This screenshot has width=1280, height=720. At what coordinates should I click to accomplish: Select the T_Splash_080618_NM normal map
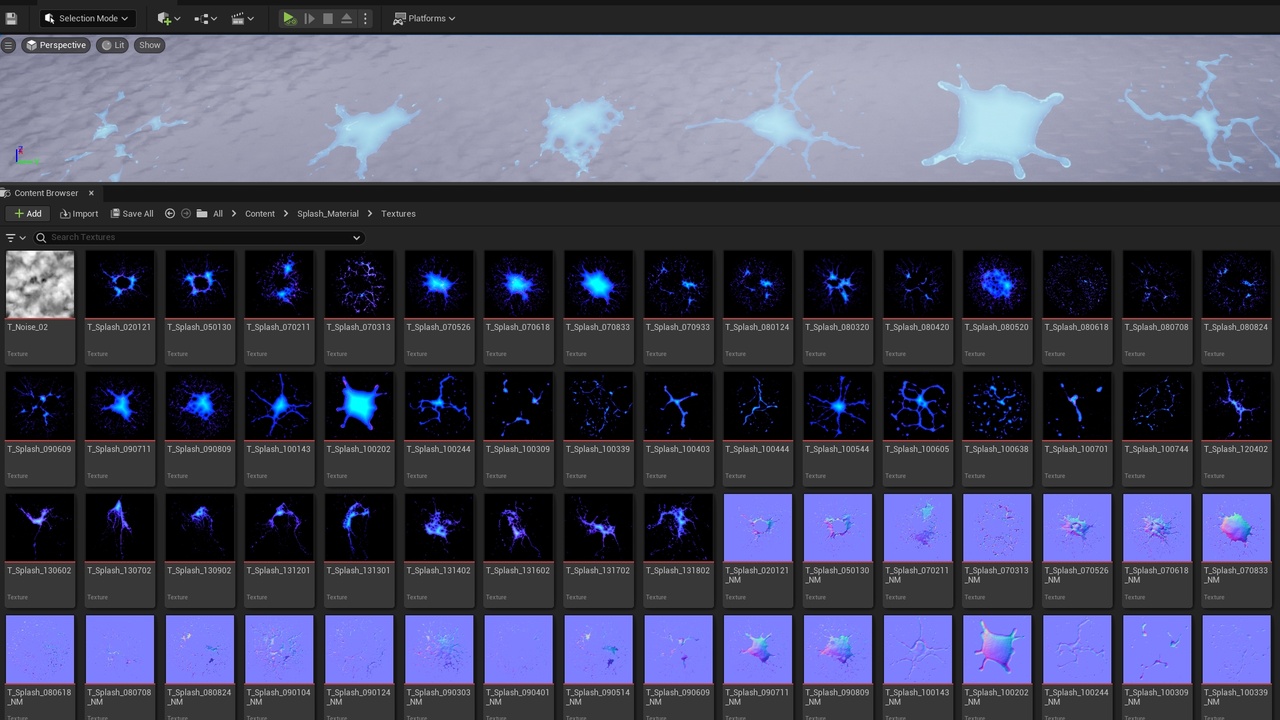point(40,649)
